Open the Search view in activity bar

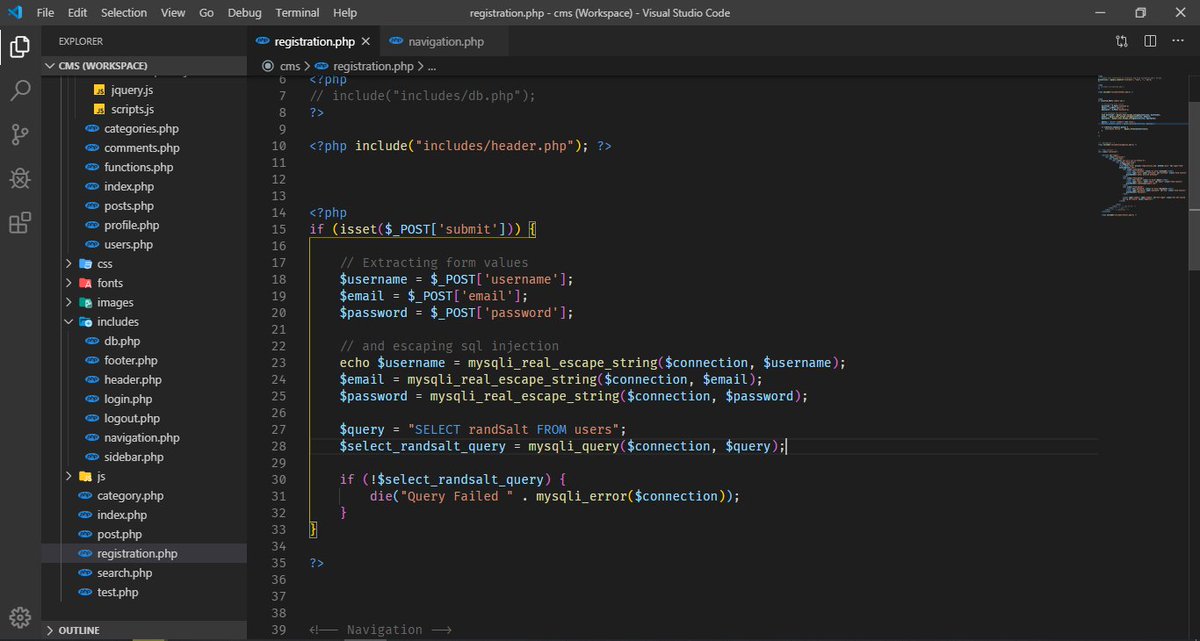(x=20, y=90)
